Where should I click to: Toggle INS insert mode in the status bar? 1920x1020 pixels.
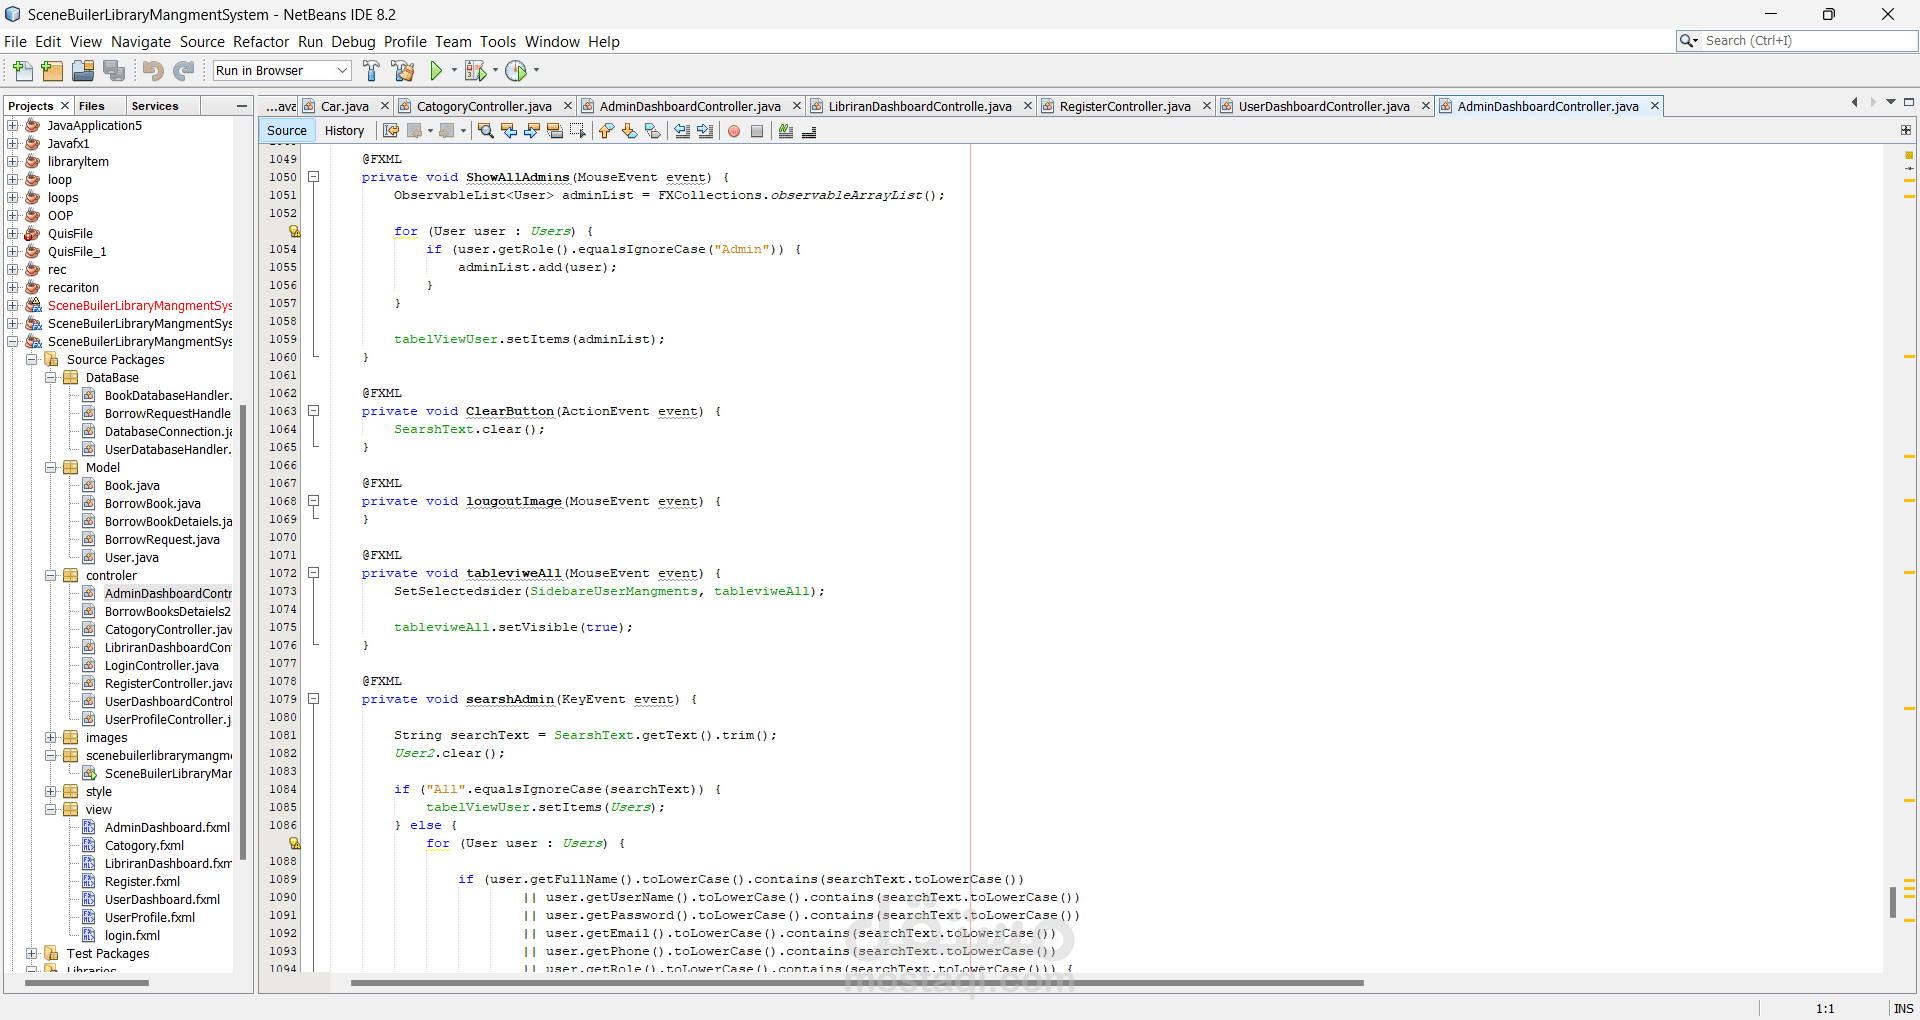coord(1904,1008)
